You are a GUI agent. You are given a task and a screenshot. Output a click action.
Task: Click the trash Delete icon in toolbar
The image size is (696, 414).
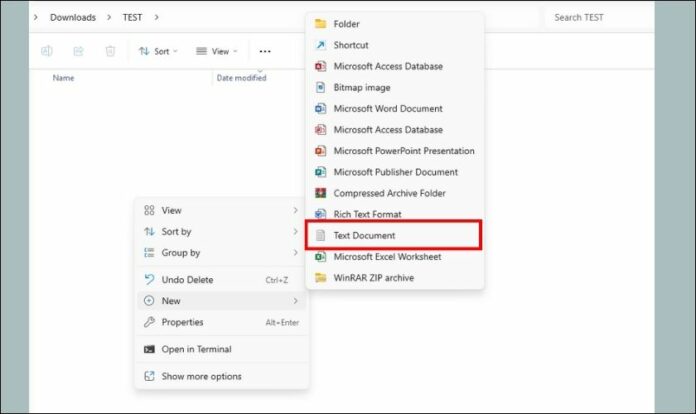pyautogui.click(x=110, y=51)
